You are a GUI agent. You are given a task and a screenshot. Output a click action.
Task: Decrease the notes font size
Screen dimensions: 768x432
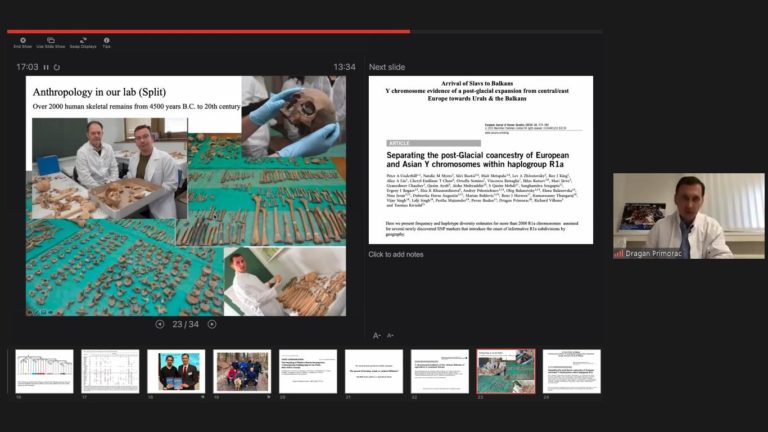click(x=390, y=336)
